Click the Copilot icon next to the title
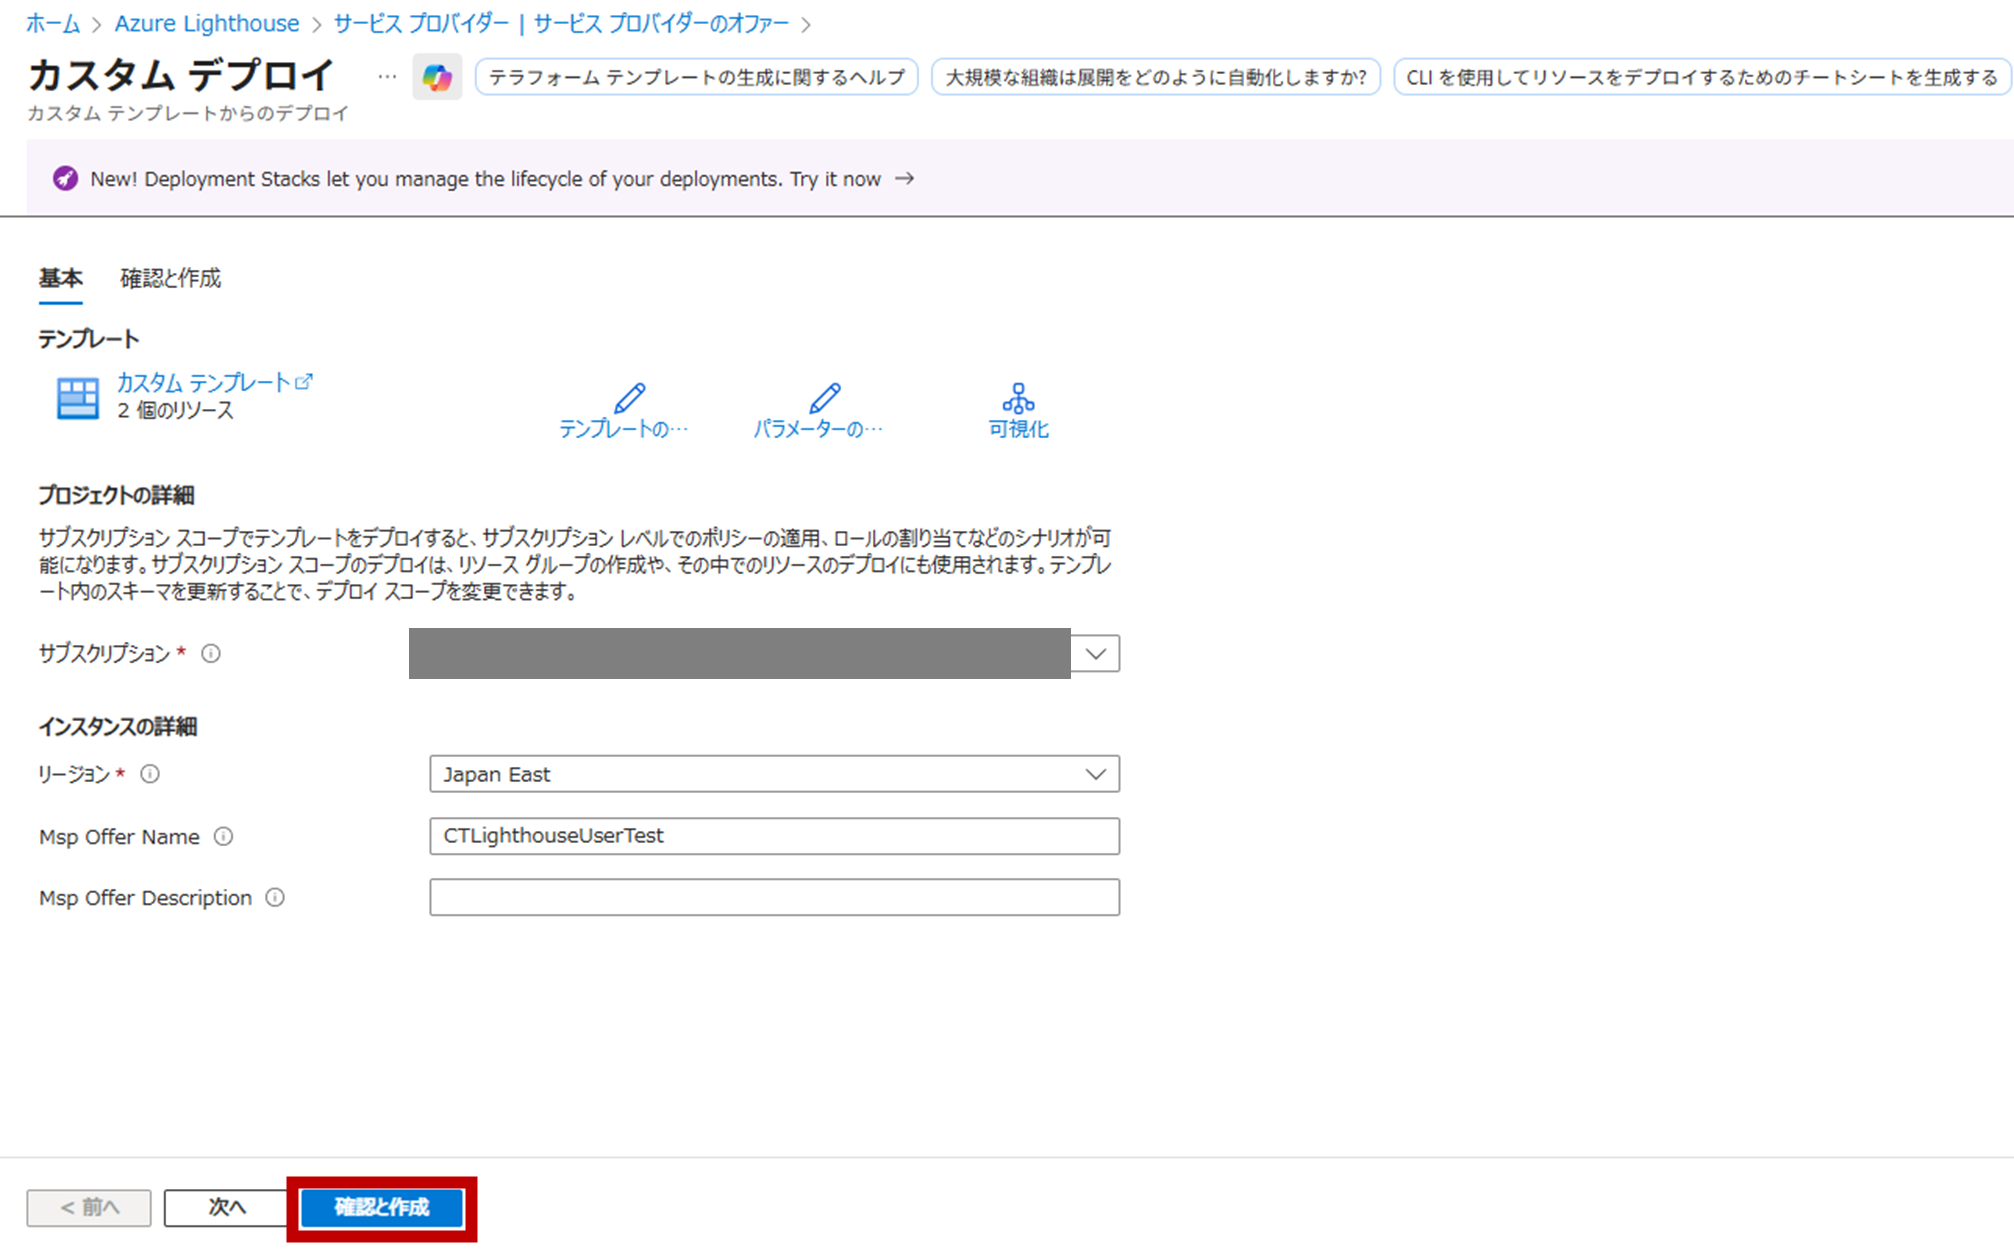 [x=437, y=77]
